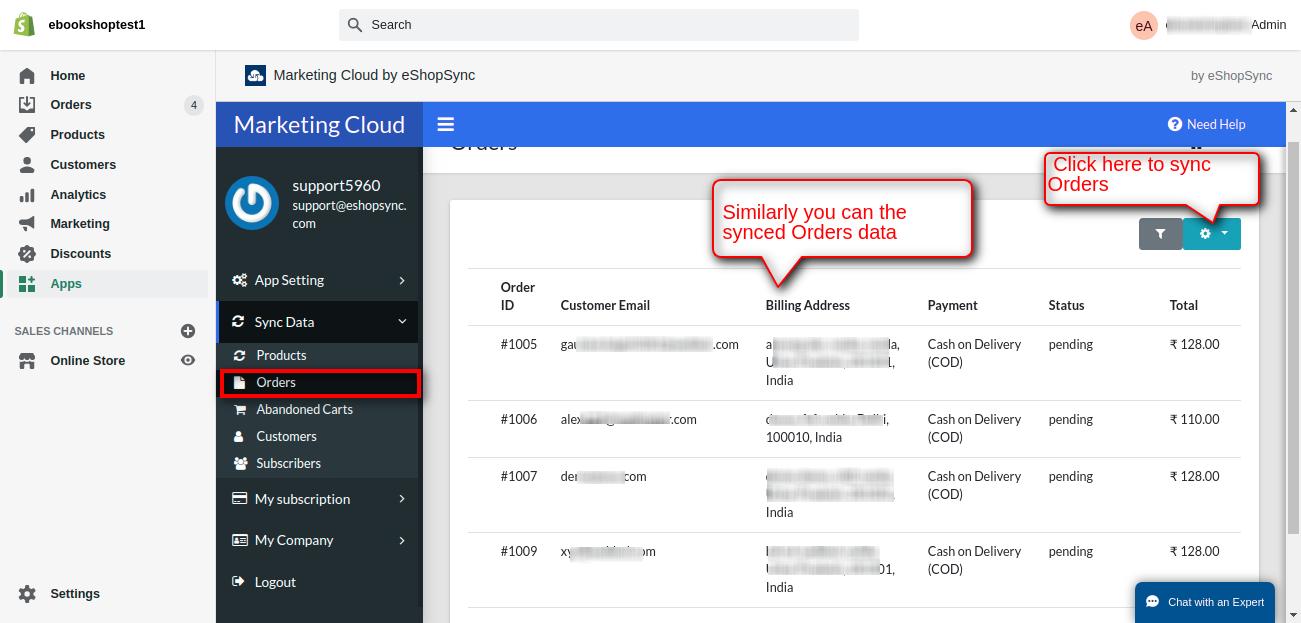This screenshot has height=623, width=1301.
Task: Open Customers under Sync Data
Action: (x=286, y=437)
